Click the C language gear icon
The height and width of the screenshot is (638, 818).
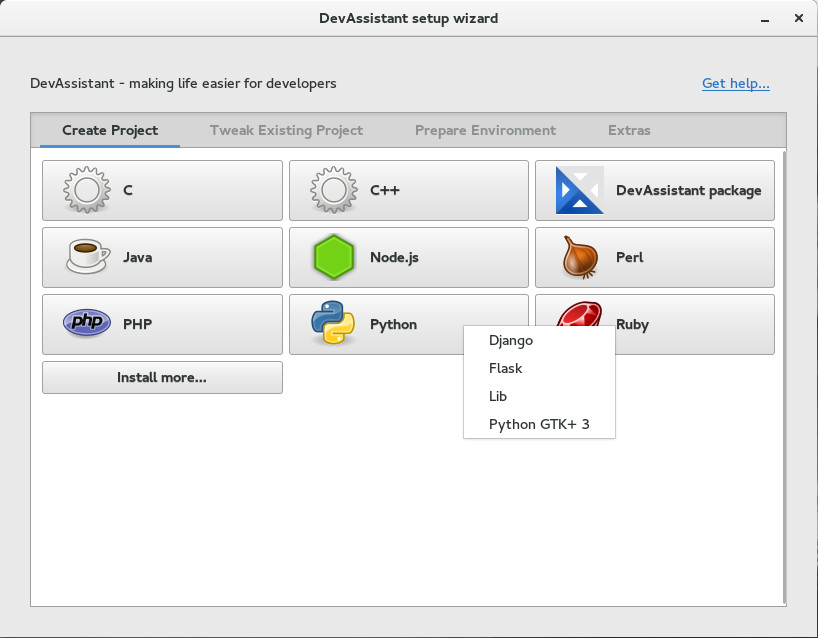(x=87, y=190)
